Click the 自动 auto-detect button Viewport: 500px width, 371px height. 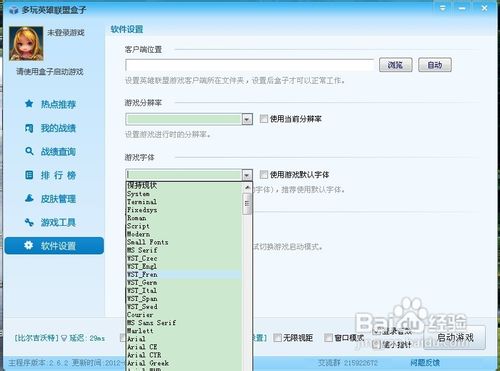pyautogui.click(x=435, y=65)
